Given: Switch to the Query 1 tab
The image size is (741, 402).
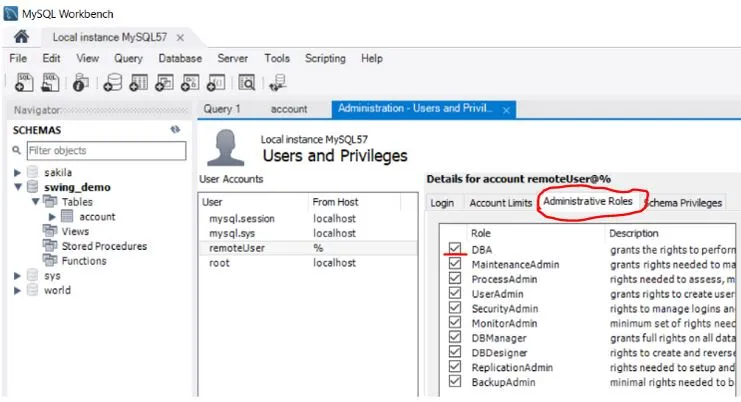Looking at the screenshot, I should click(x=222, y=109).
